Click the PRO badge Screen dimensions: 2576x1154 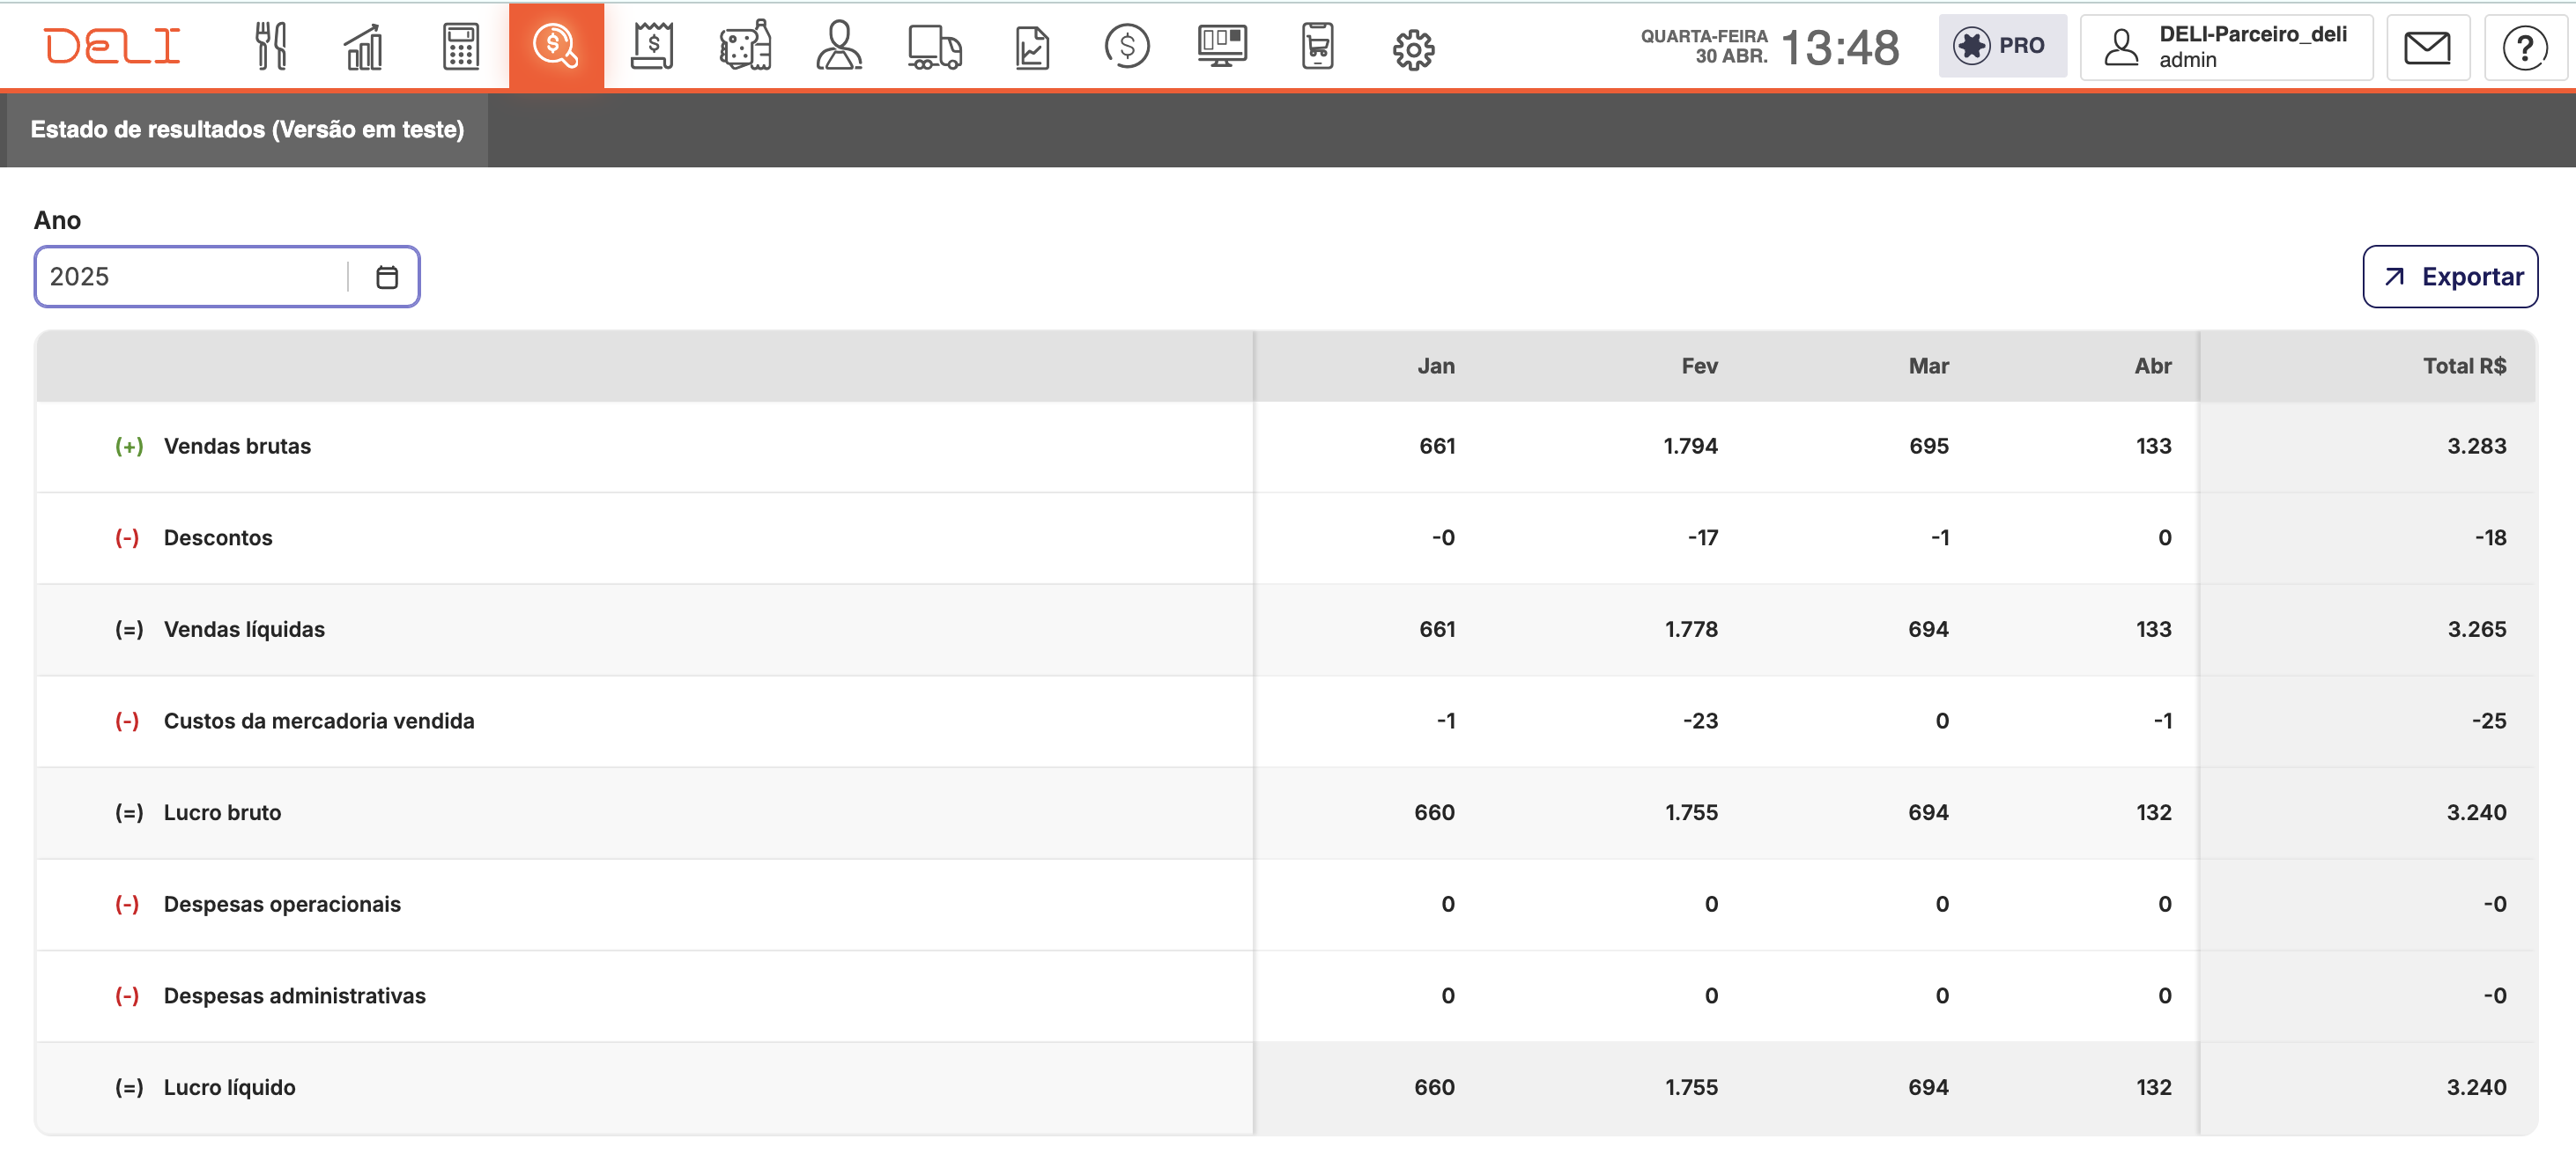[2002, 46]
